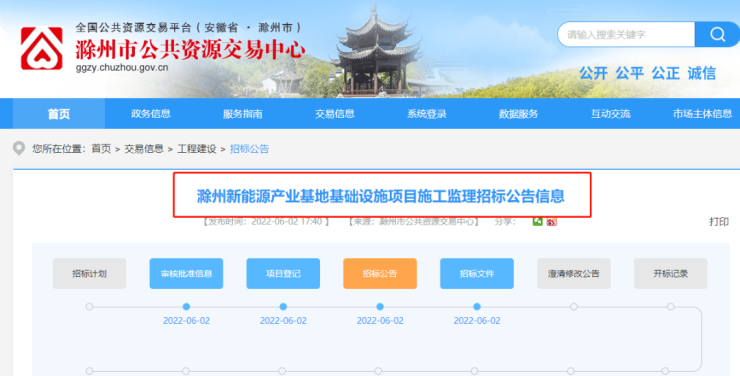Click the empty timeline dot under 招标计划

(89, 307)
